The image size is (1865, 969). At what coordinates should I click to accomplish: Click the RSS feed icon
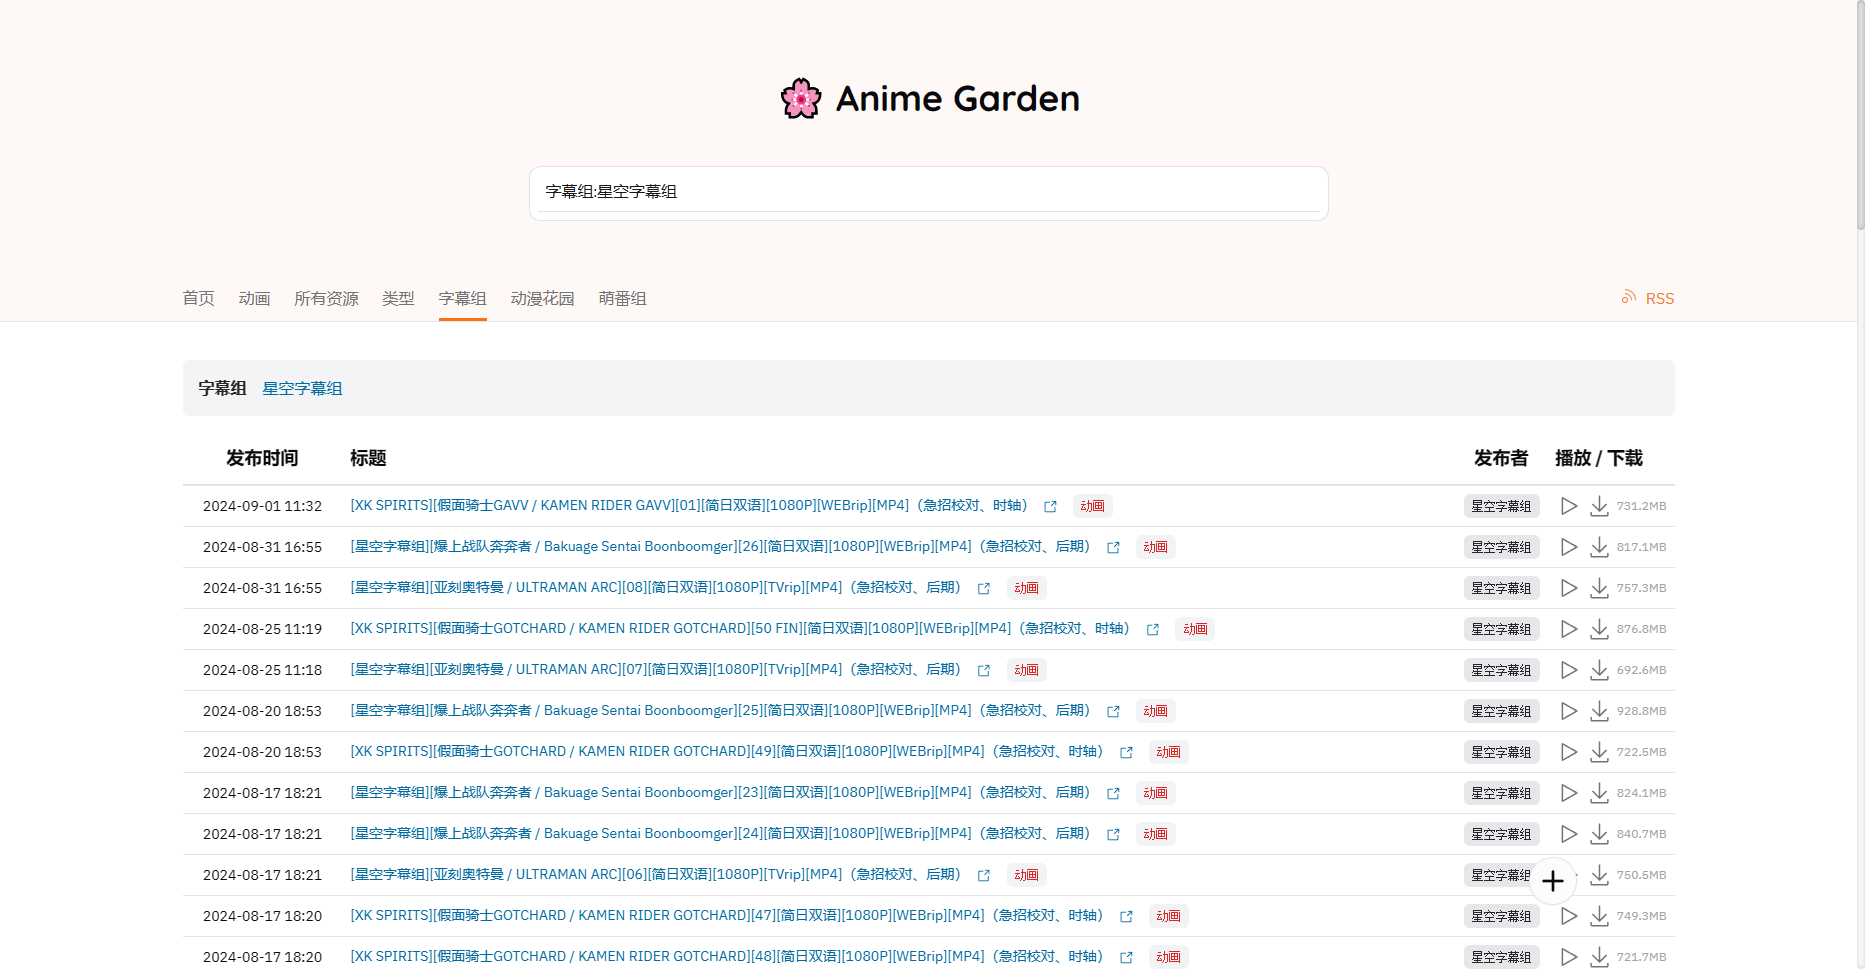tap(1629, 297)
